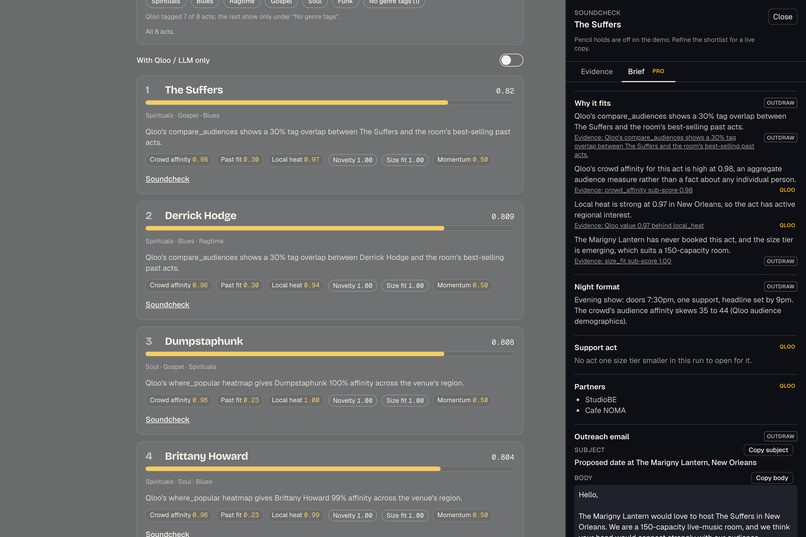Image resolution: width=806 pixels, height=537 pixels.
Task: Click Dumpstaphunk score progress bar
Action: tap(329, 354)
